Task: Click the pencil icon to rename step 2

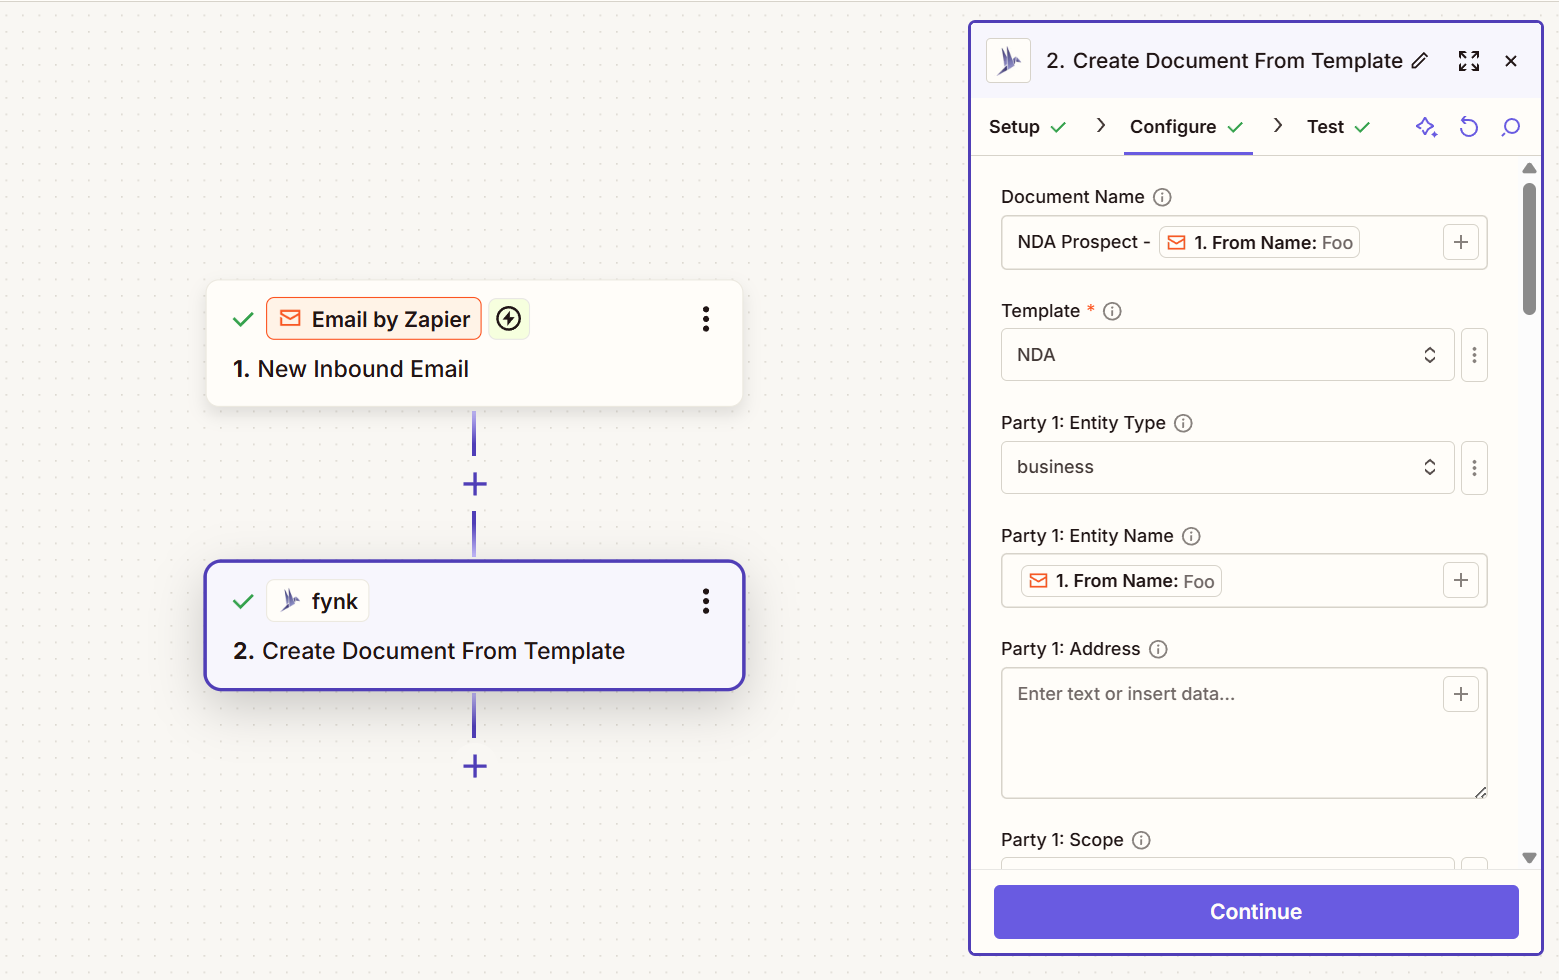Action: pos(1421,61)
